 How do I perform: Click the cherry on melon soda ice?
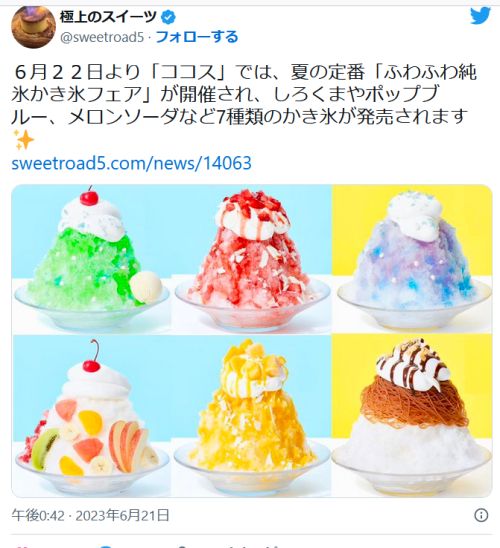pyautogui.click(x=89, y=197)
